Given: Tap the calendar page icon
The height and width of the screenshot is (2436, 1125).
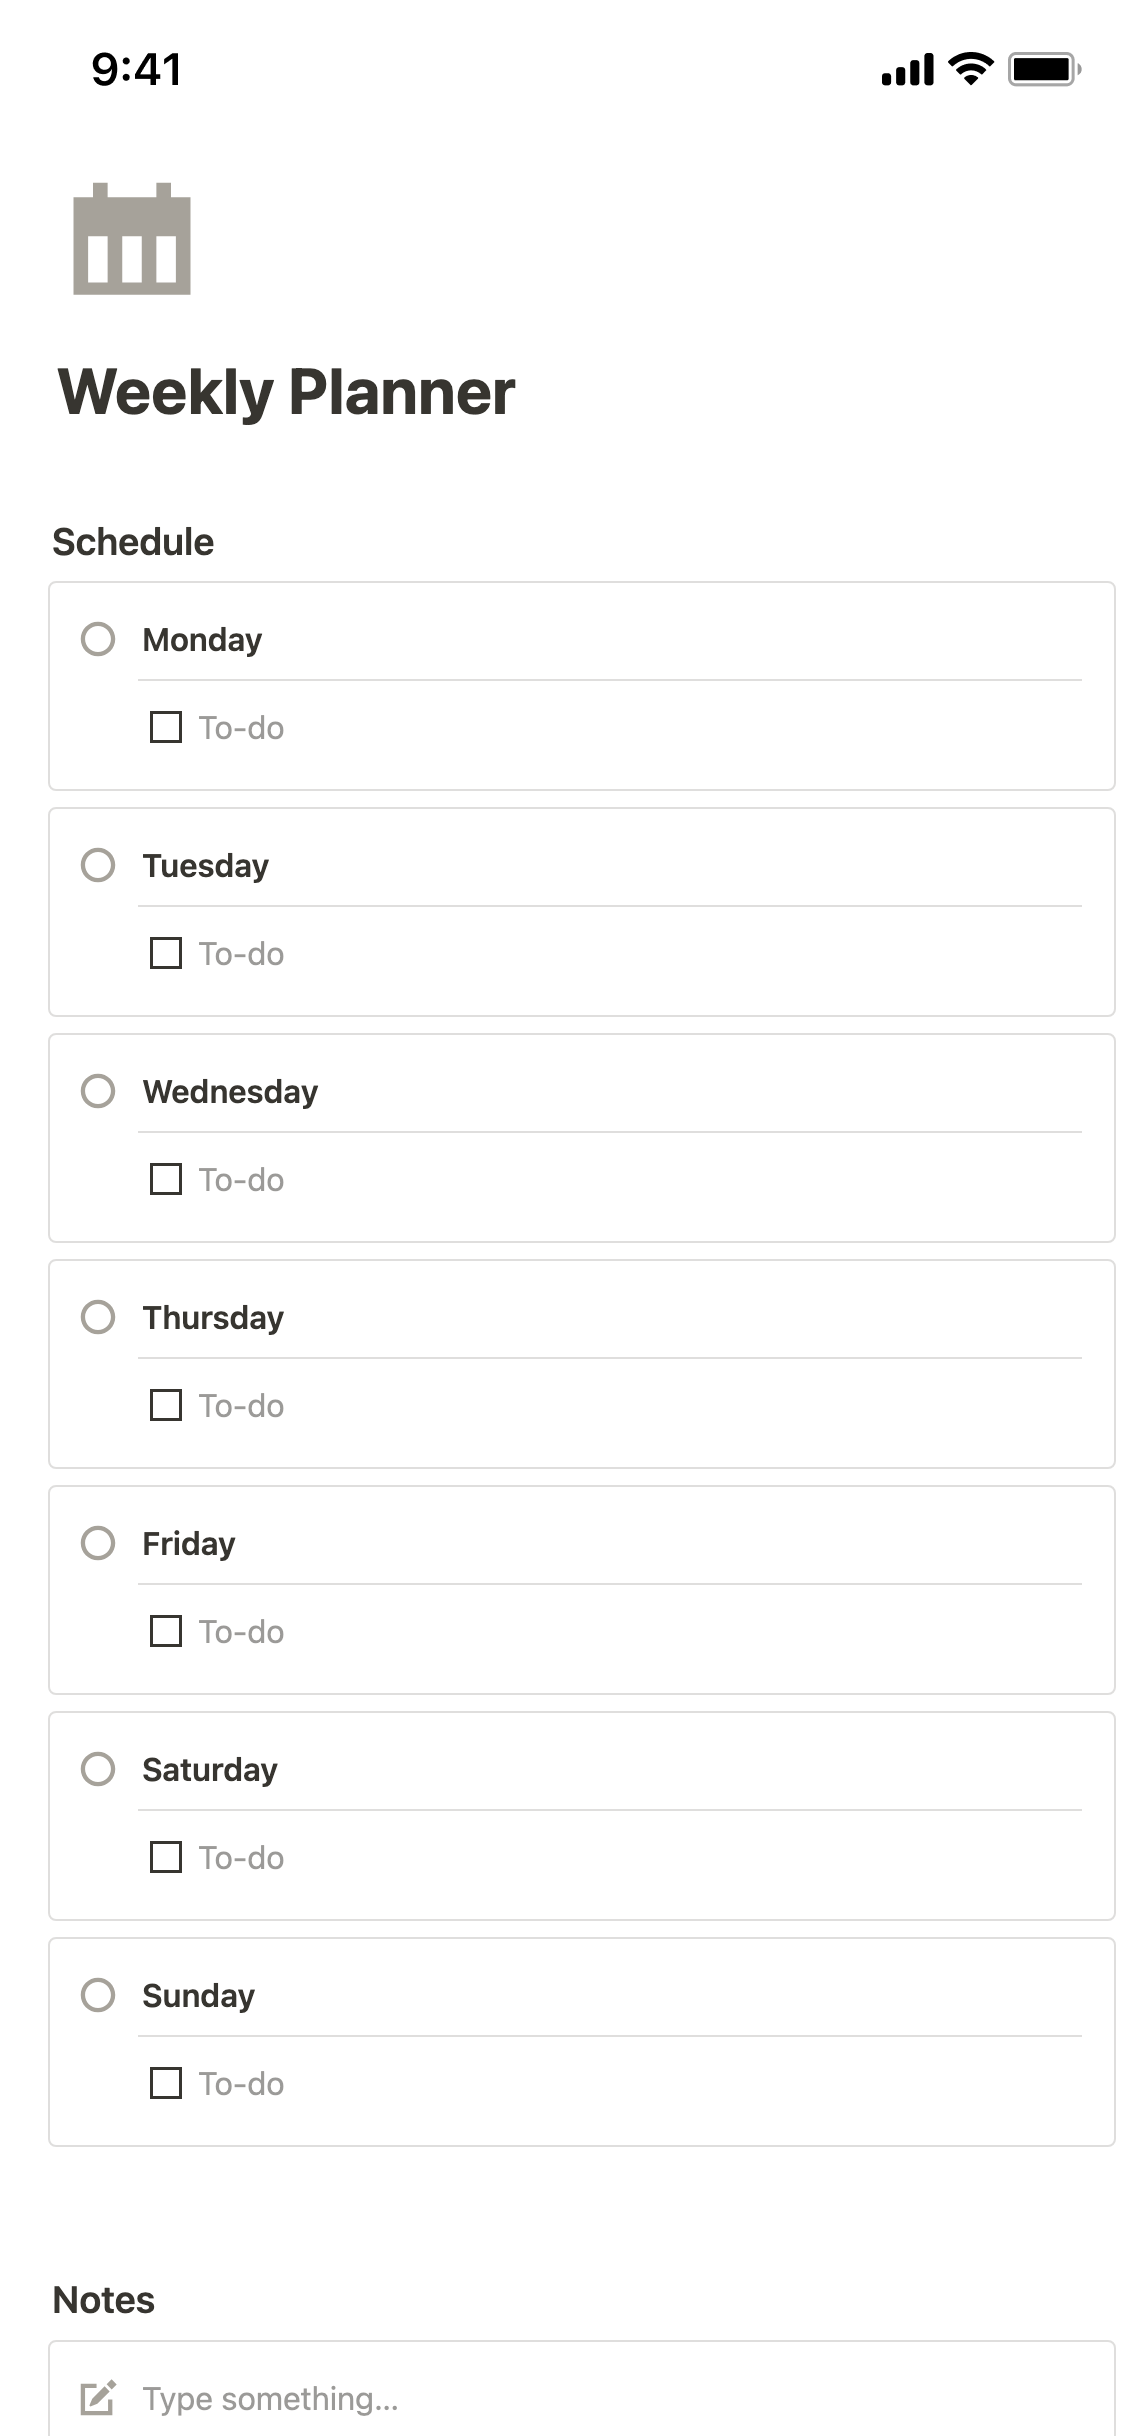Looking at the screenshot, I should point(131,239).
